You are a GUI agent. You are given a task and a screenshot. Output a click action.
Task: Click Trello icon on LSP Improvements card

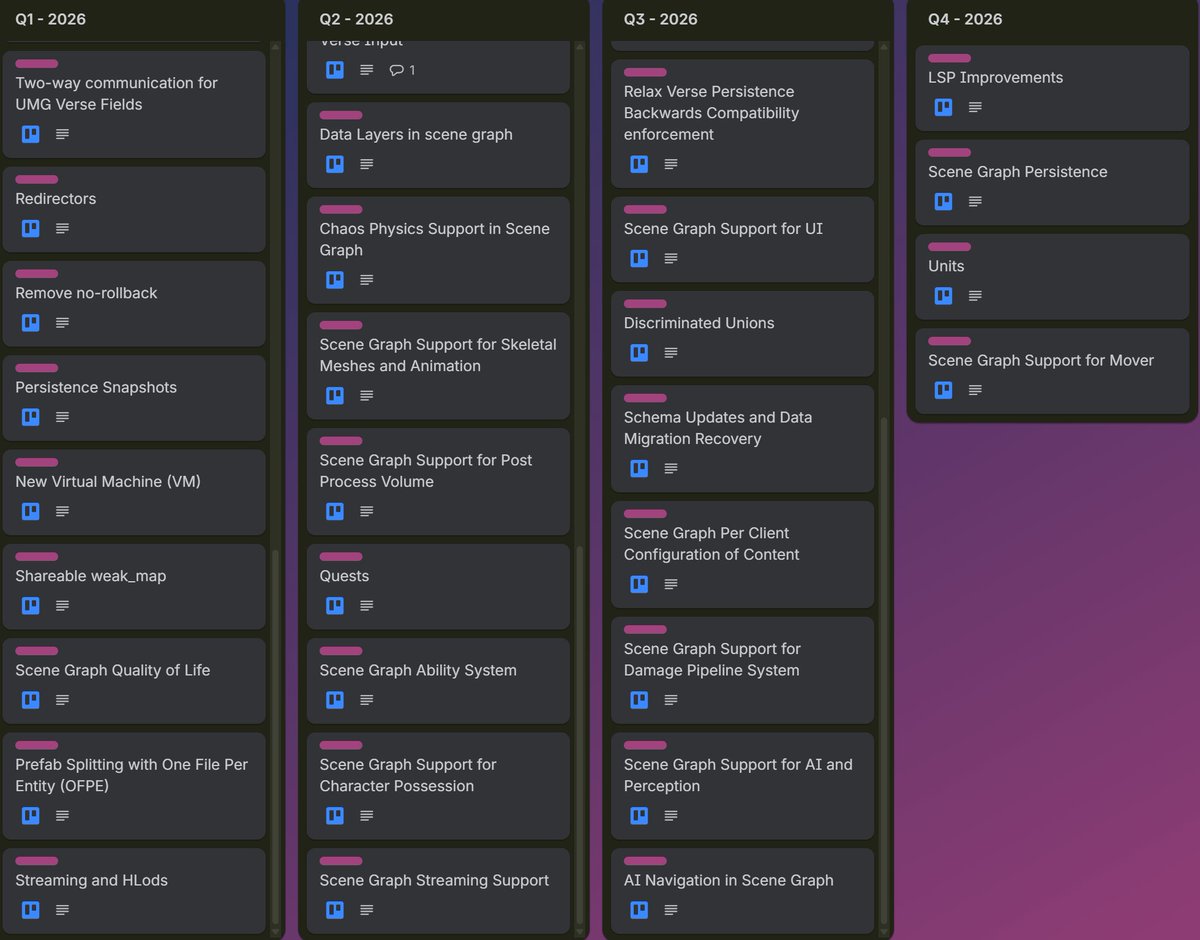(x=943, y=107)
